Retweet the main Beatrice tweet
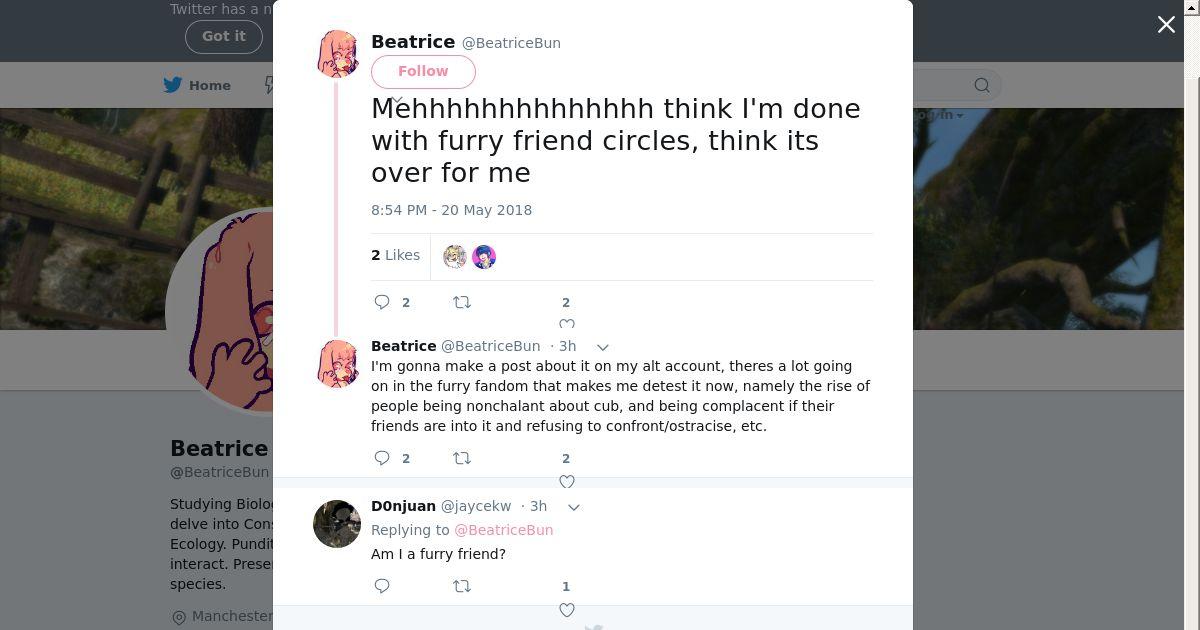 click(462, 302)
